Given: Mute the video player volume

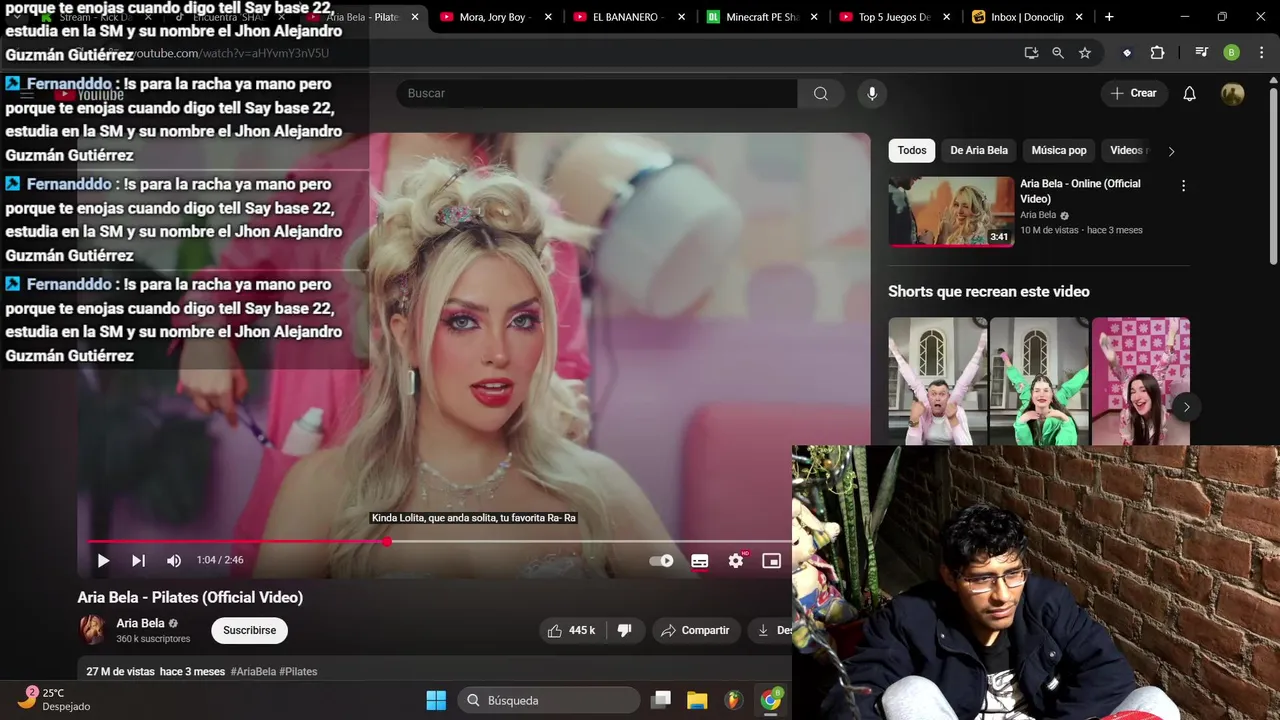Looking at the screenshot, I should [174, 561].
